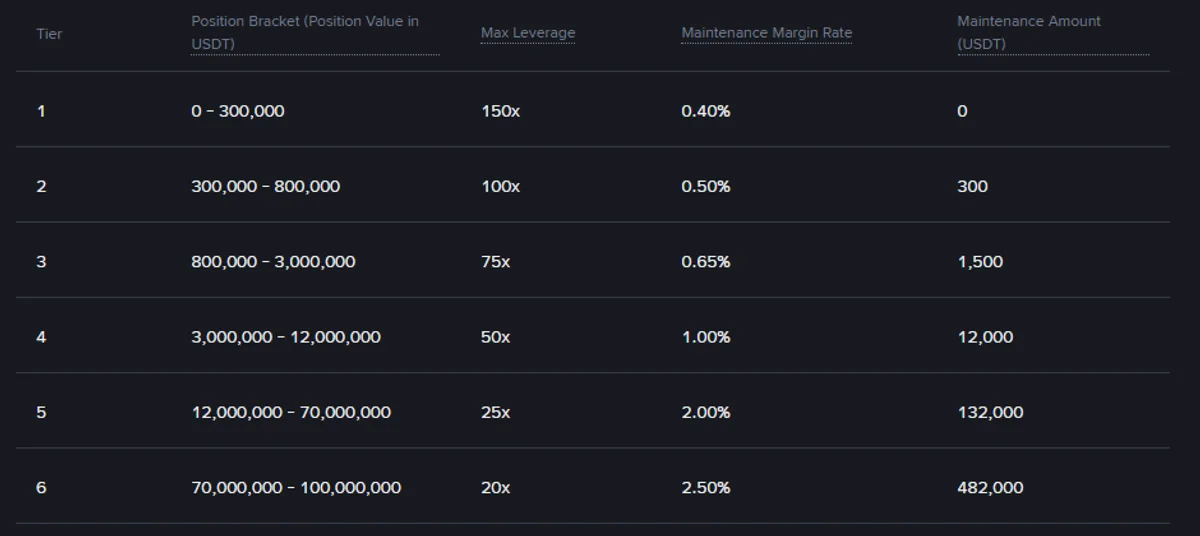This screenshot has height=536, width=1200.
Task: Click the 12,000 maintenance amount cell
Action: 985,337
